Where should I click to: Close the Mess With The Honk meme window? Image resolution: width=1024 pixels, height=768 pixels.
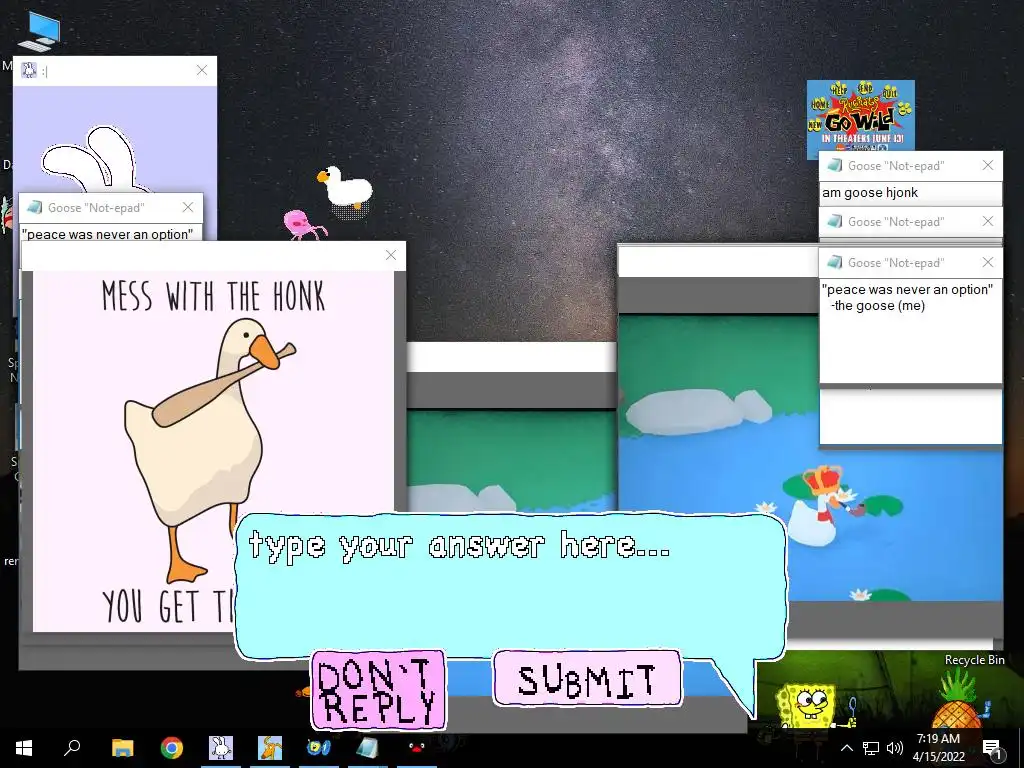coord(391,255)
